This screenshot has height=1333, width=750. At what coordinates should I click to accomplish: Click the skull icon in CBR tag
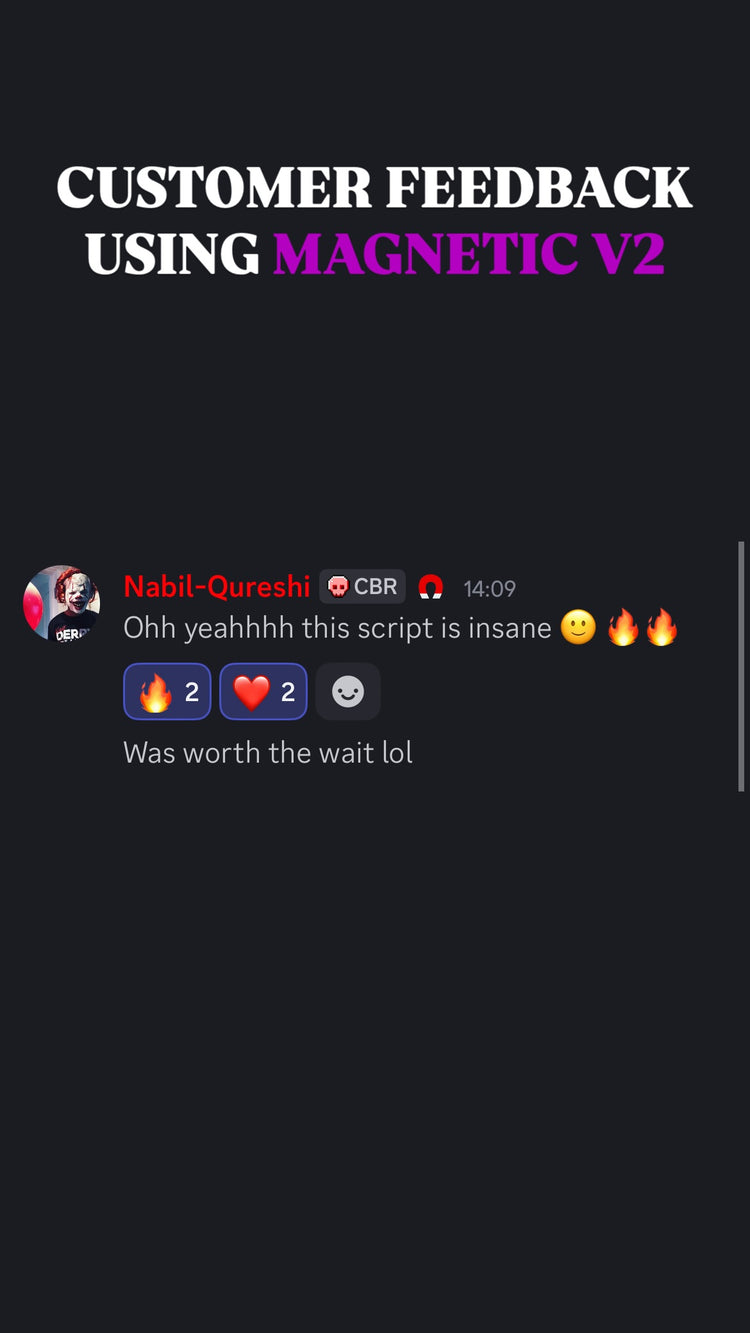338,587
